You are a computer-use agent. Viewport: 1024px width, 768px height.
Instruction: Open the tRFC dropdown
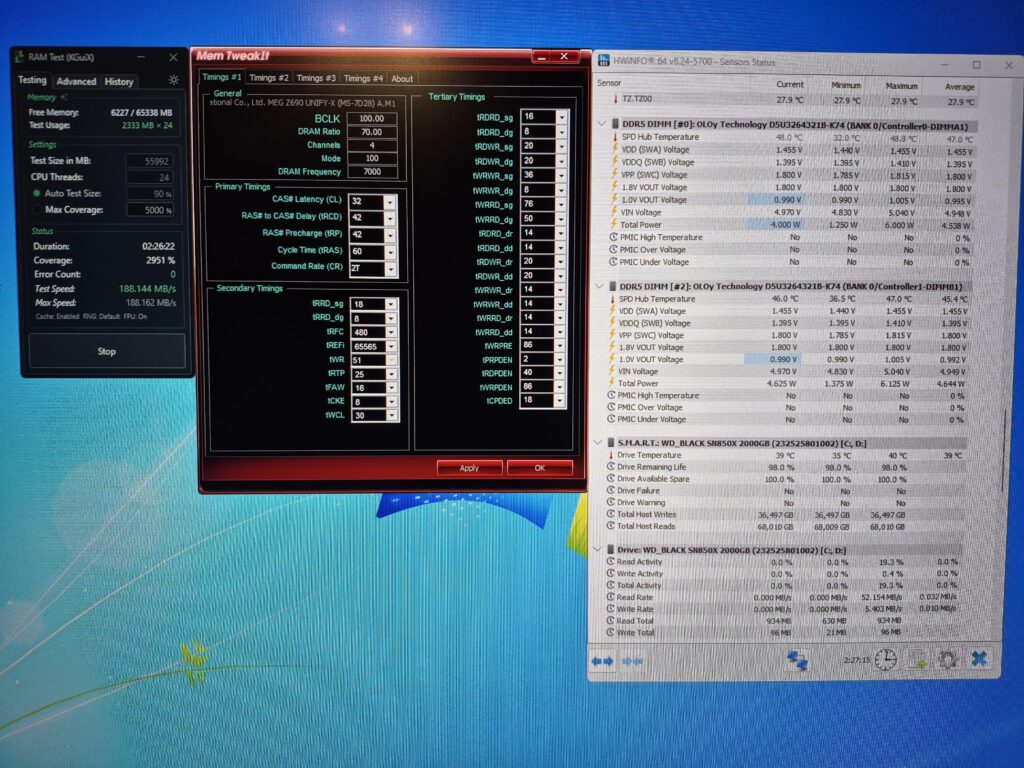tap(391, 332)
